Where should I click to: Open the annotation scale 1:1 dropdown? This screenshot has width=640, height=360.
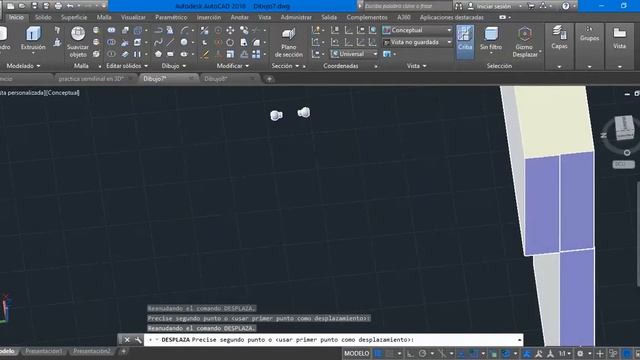(x=564, y=353)
